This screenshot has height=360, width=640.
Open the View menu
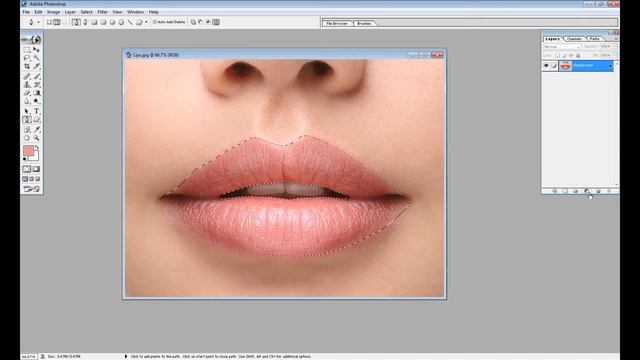117,12
